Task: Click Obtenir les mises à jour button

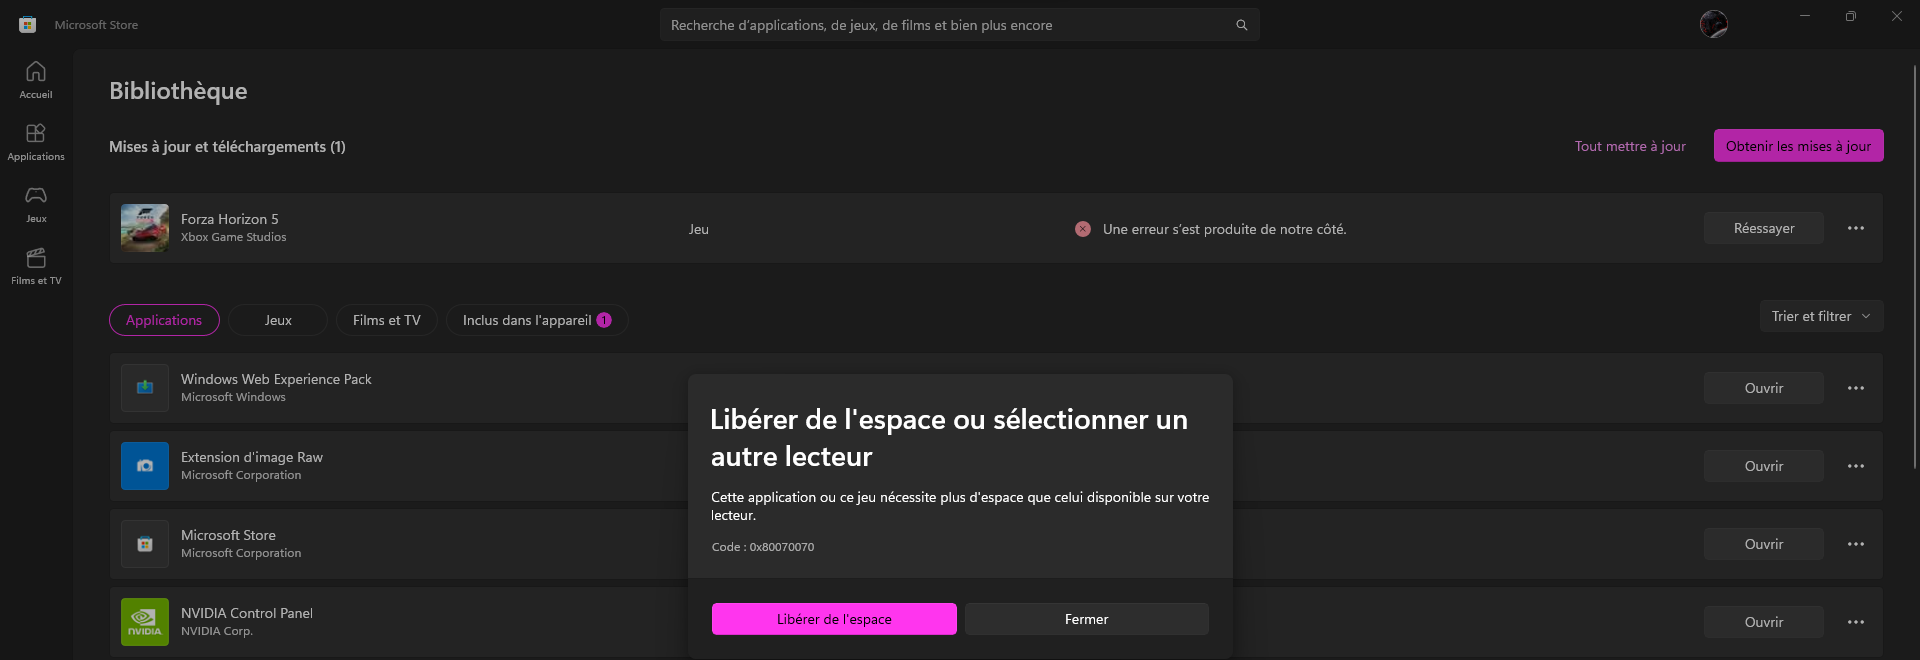Action: 1797,146
